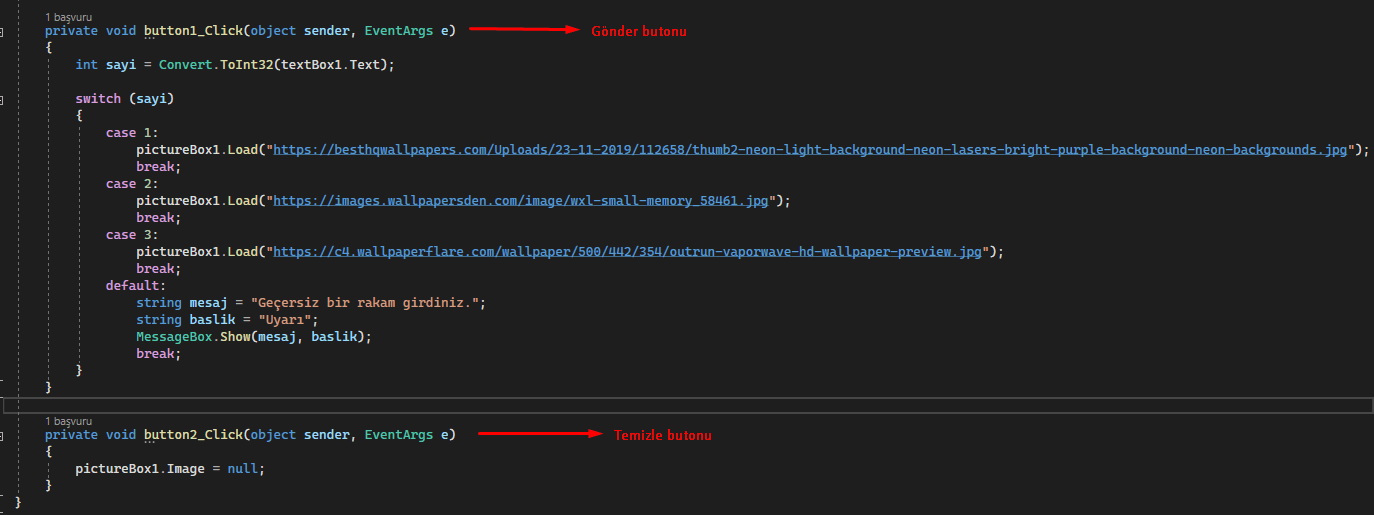This screenshot has height=515, width=1374.
Task: Open the '1 başvuru' CodeLens above button2_Click
Action: tap(68, 422)
